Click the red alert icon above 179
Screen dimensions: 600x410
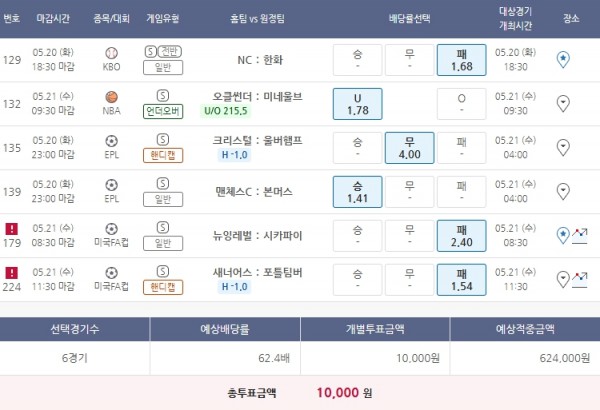pyautogui.click(x=12, y=227)
